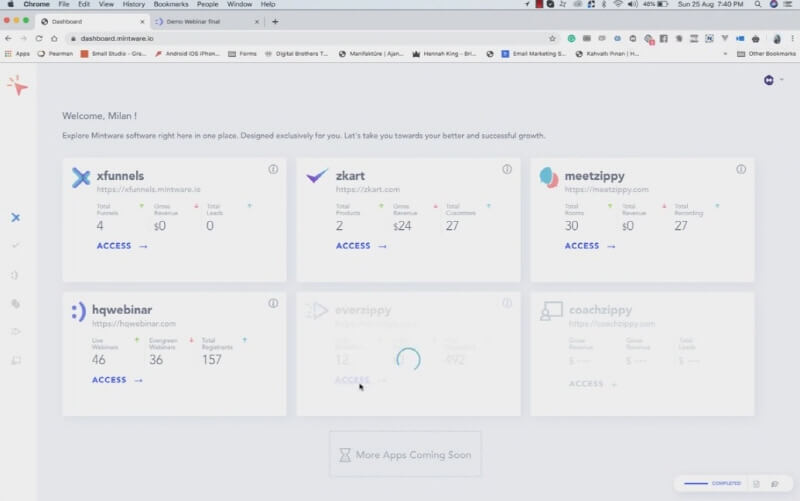Reload the dashboard page
Screen dimensions: 800x501
[x=39, y=38]
